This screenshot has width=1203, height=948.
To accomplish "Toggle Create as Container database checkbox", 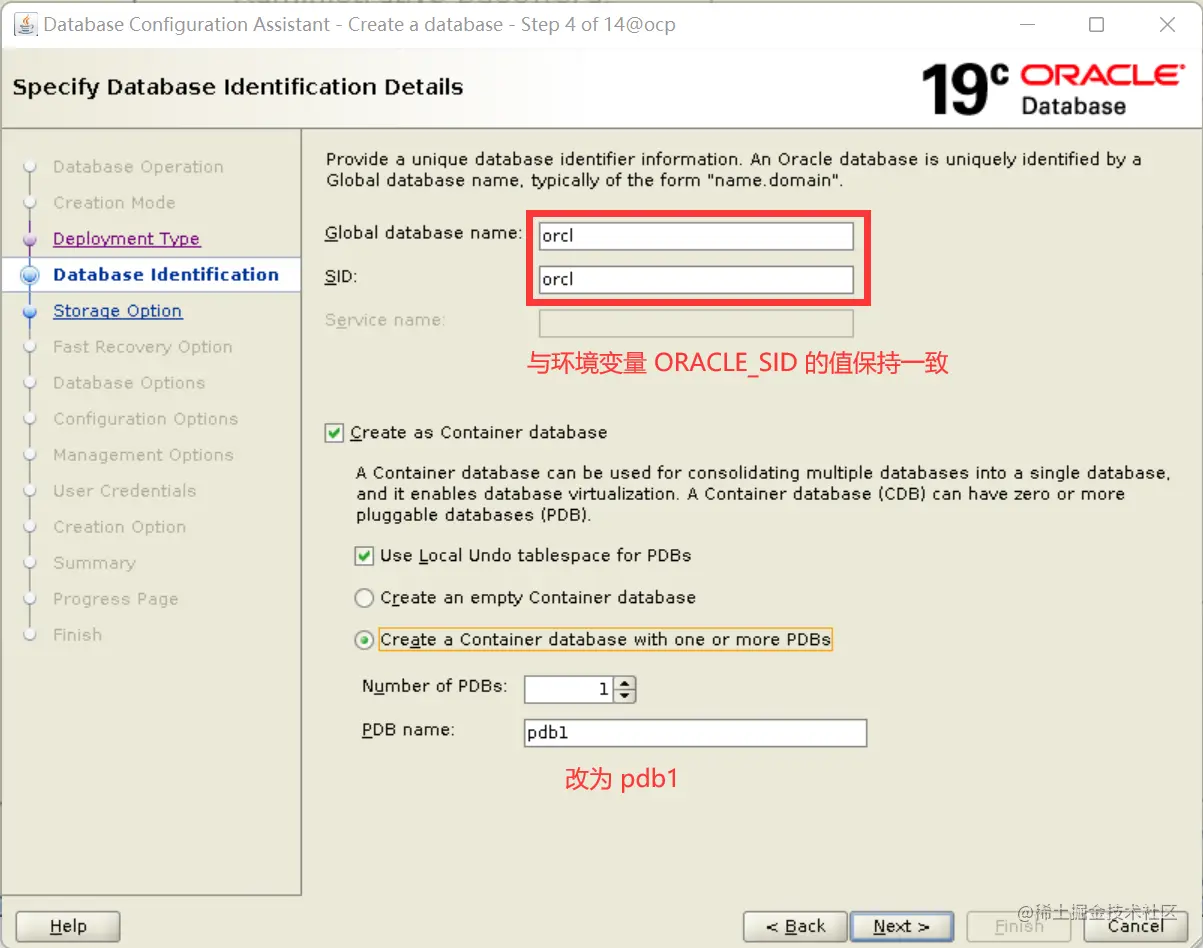I will click(x=334, y=433).
